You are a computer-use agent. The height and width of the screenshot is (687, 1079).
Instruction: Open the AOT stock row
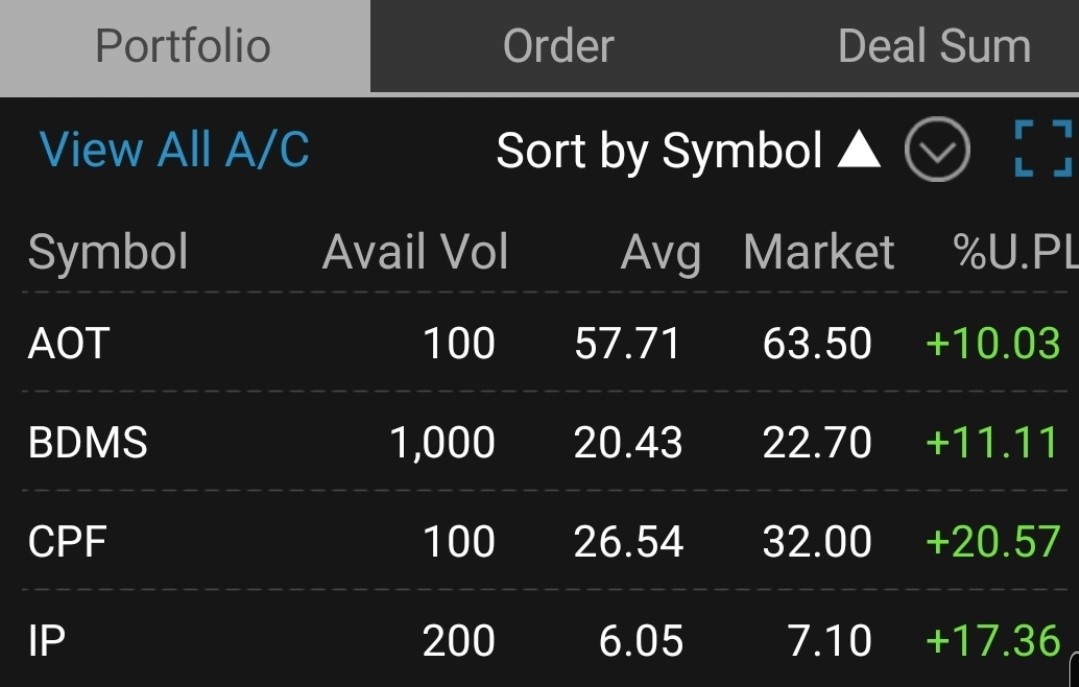[x=68, y=344]
